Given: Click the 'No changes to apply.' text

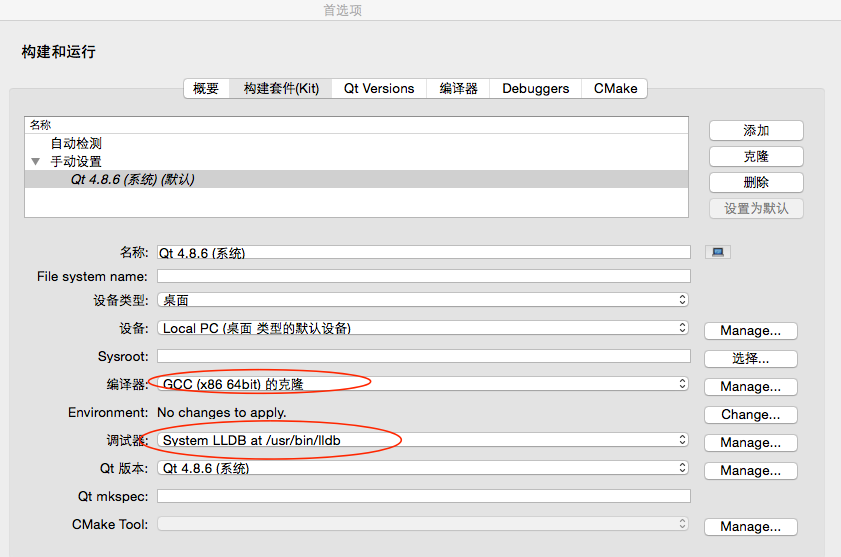Looking at the screenshot, I should click(x=222, y=412).
